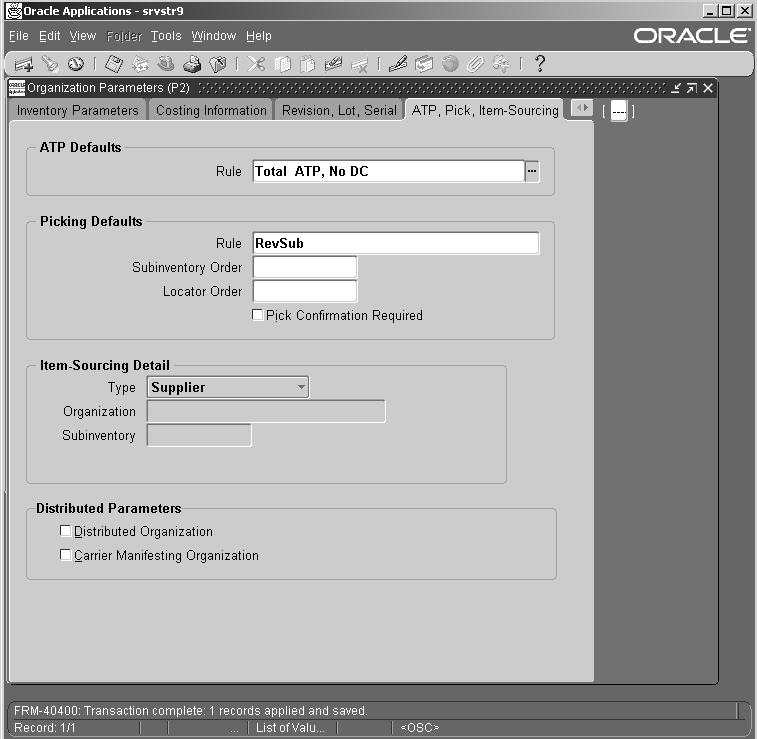Maximize the Oracle Applications main window
This screenshot has width=757, height=739.
727,11
